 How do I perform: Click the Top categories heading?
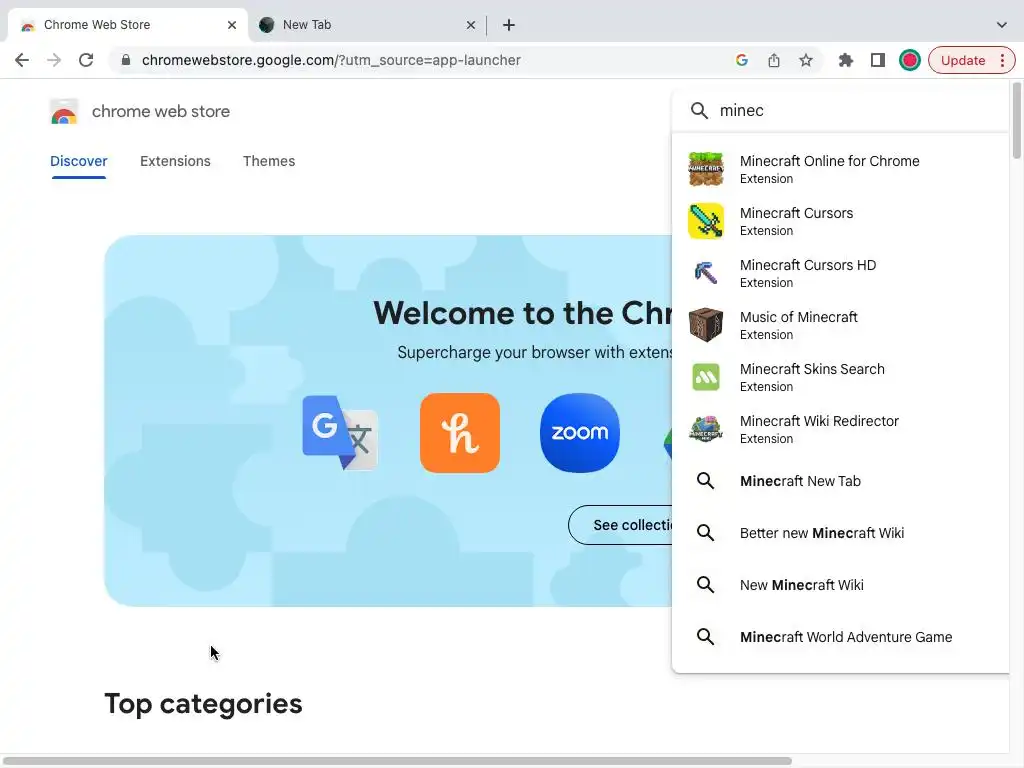(x=203, y=704)
